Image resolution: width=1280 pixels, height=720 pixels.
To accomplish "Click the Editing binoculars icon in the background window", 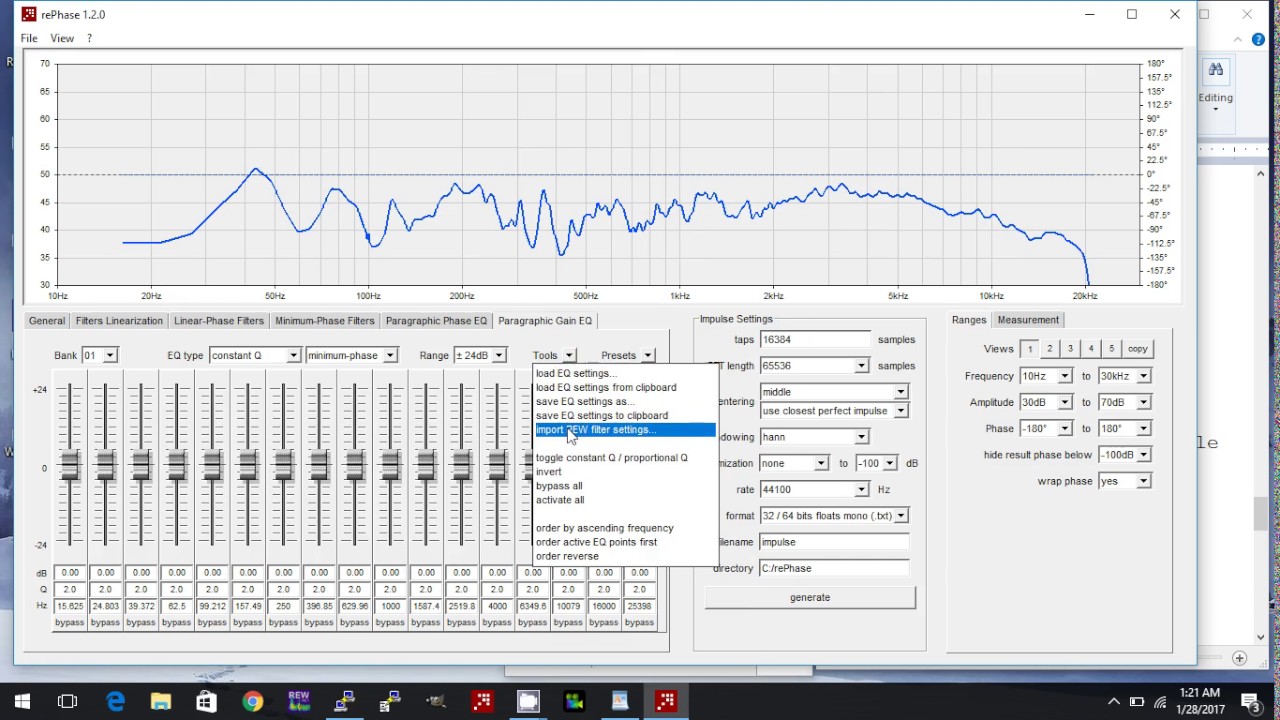I will (1216, 70).
